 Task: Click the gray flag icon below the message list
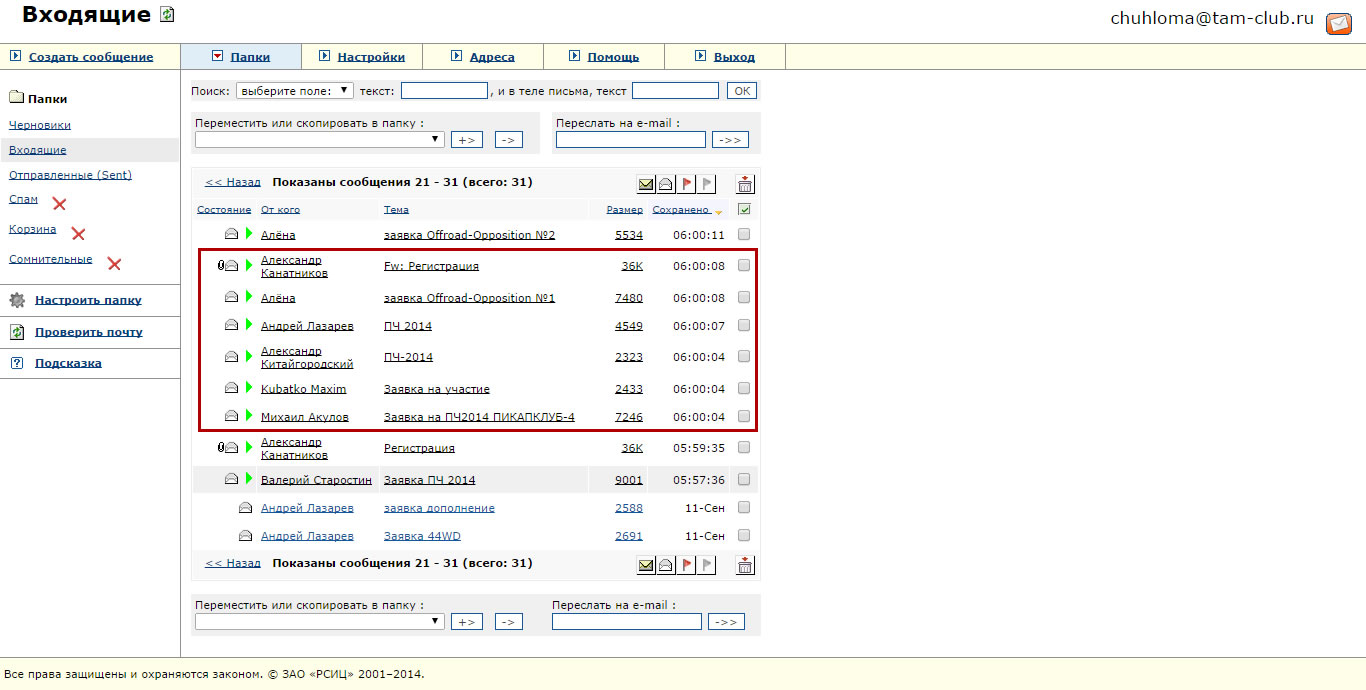[707, 565]
